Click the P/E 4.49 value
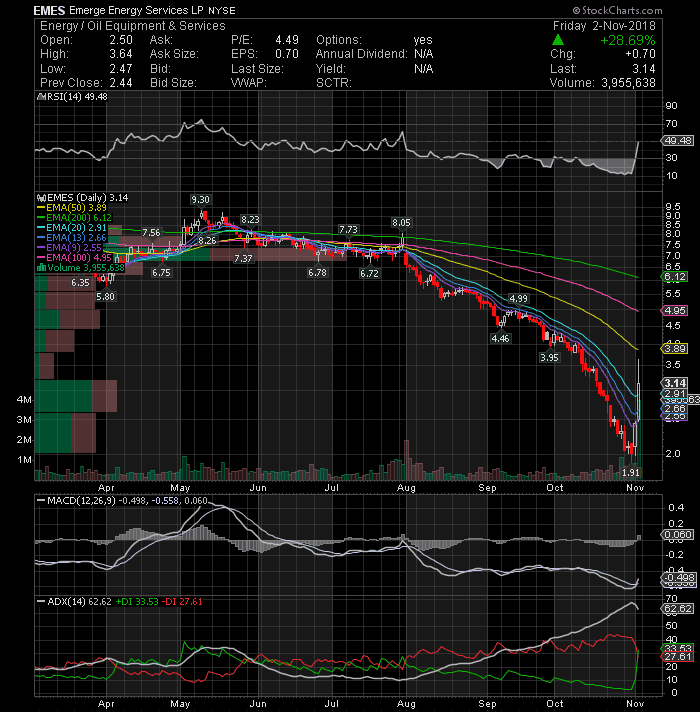Screen dimensions: 700x712 point(287,40)
